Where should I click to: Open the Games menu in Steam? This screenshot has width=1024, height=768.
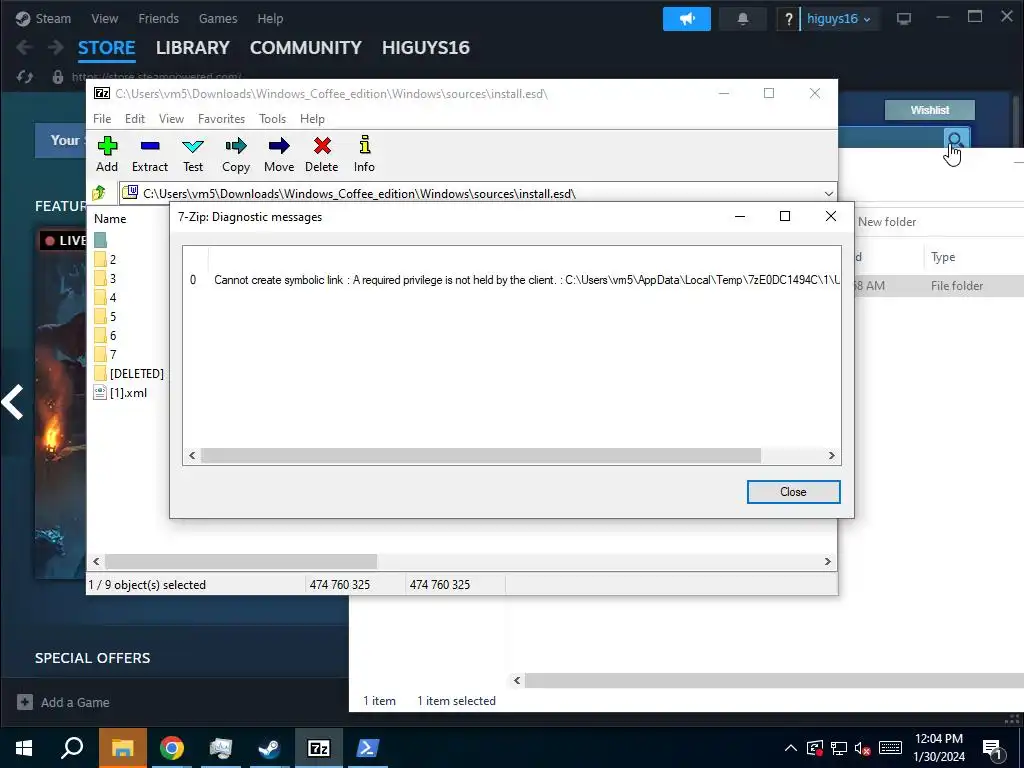click(218, 18)
